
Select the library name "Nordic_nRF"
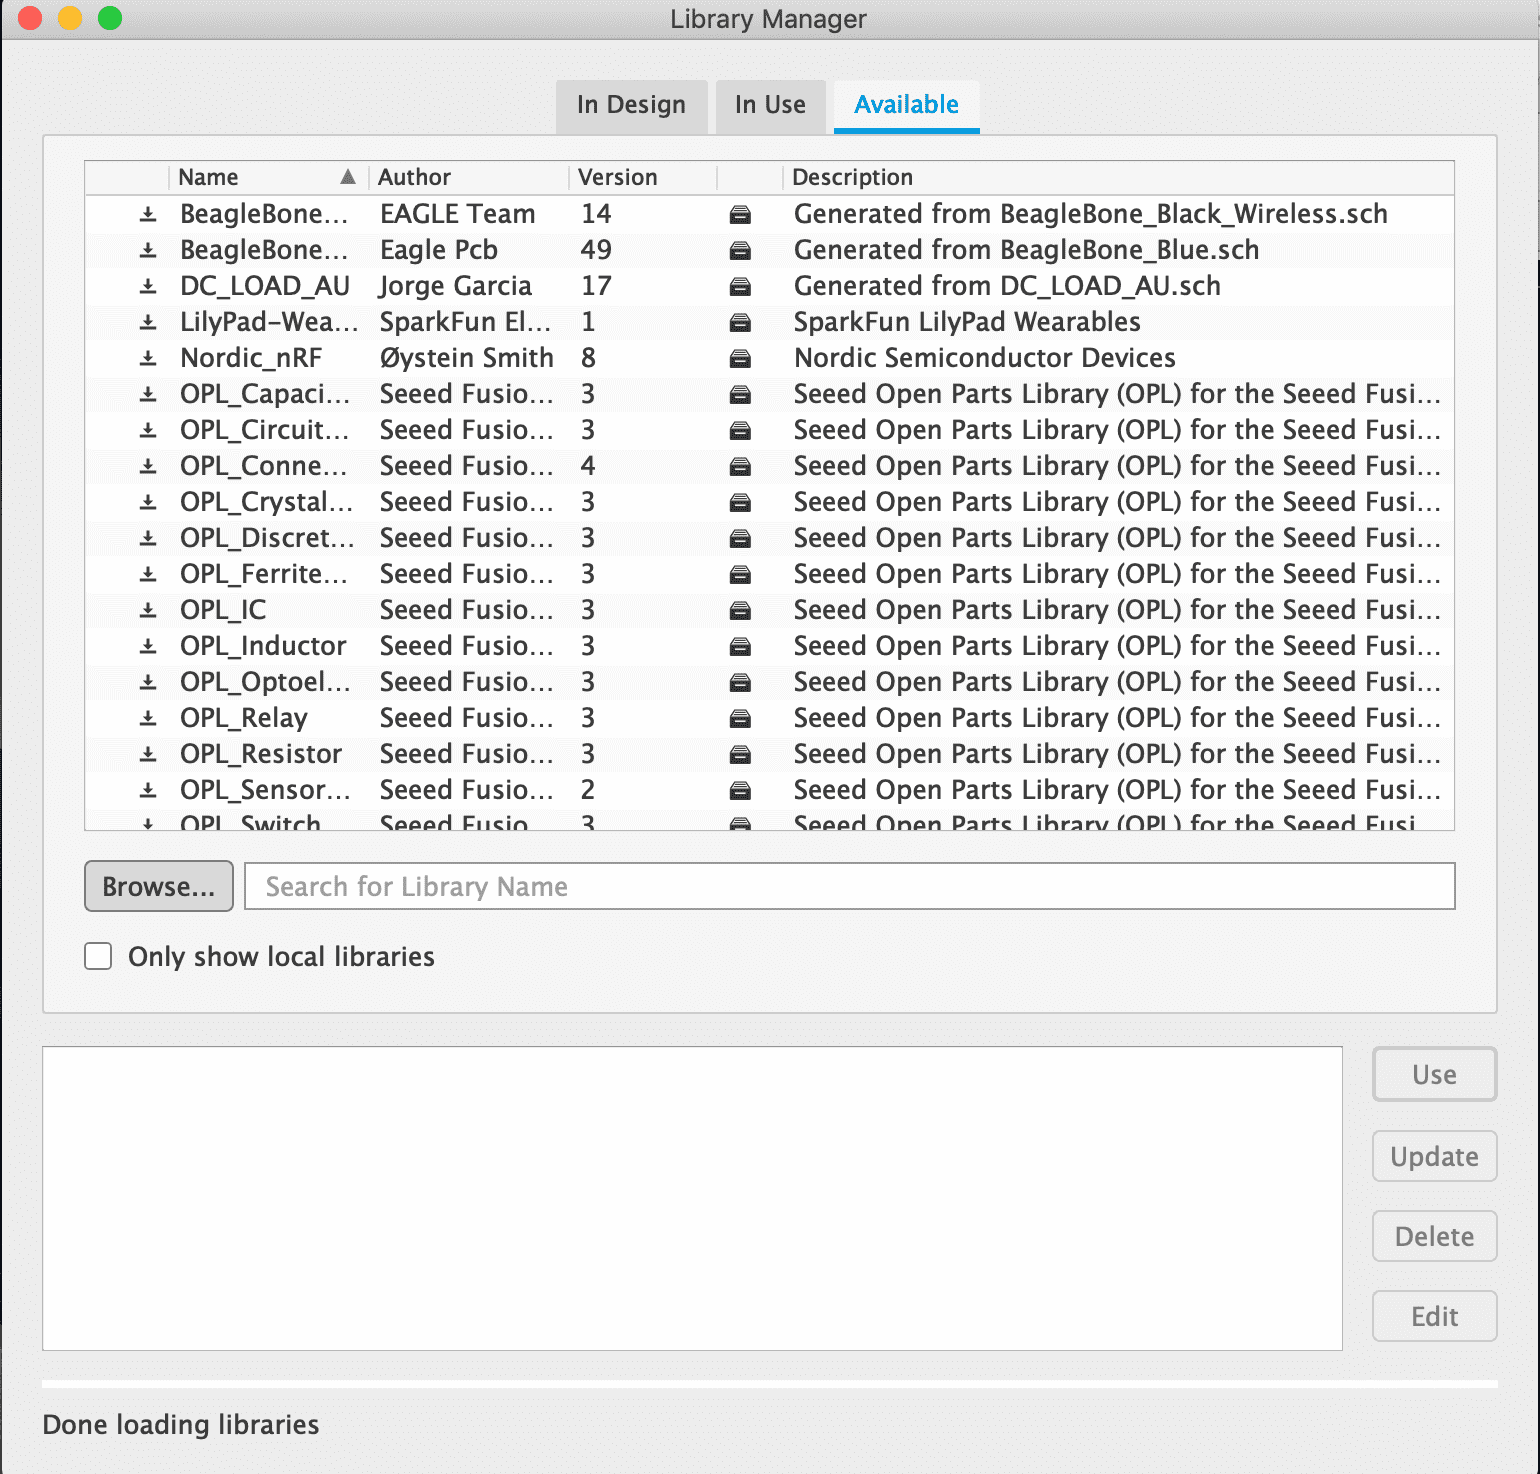tap(251, 358)
